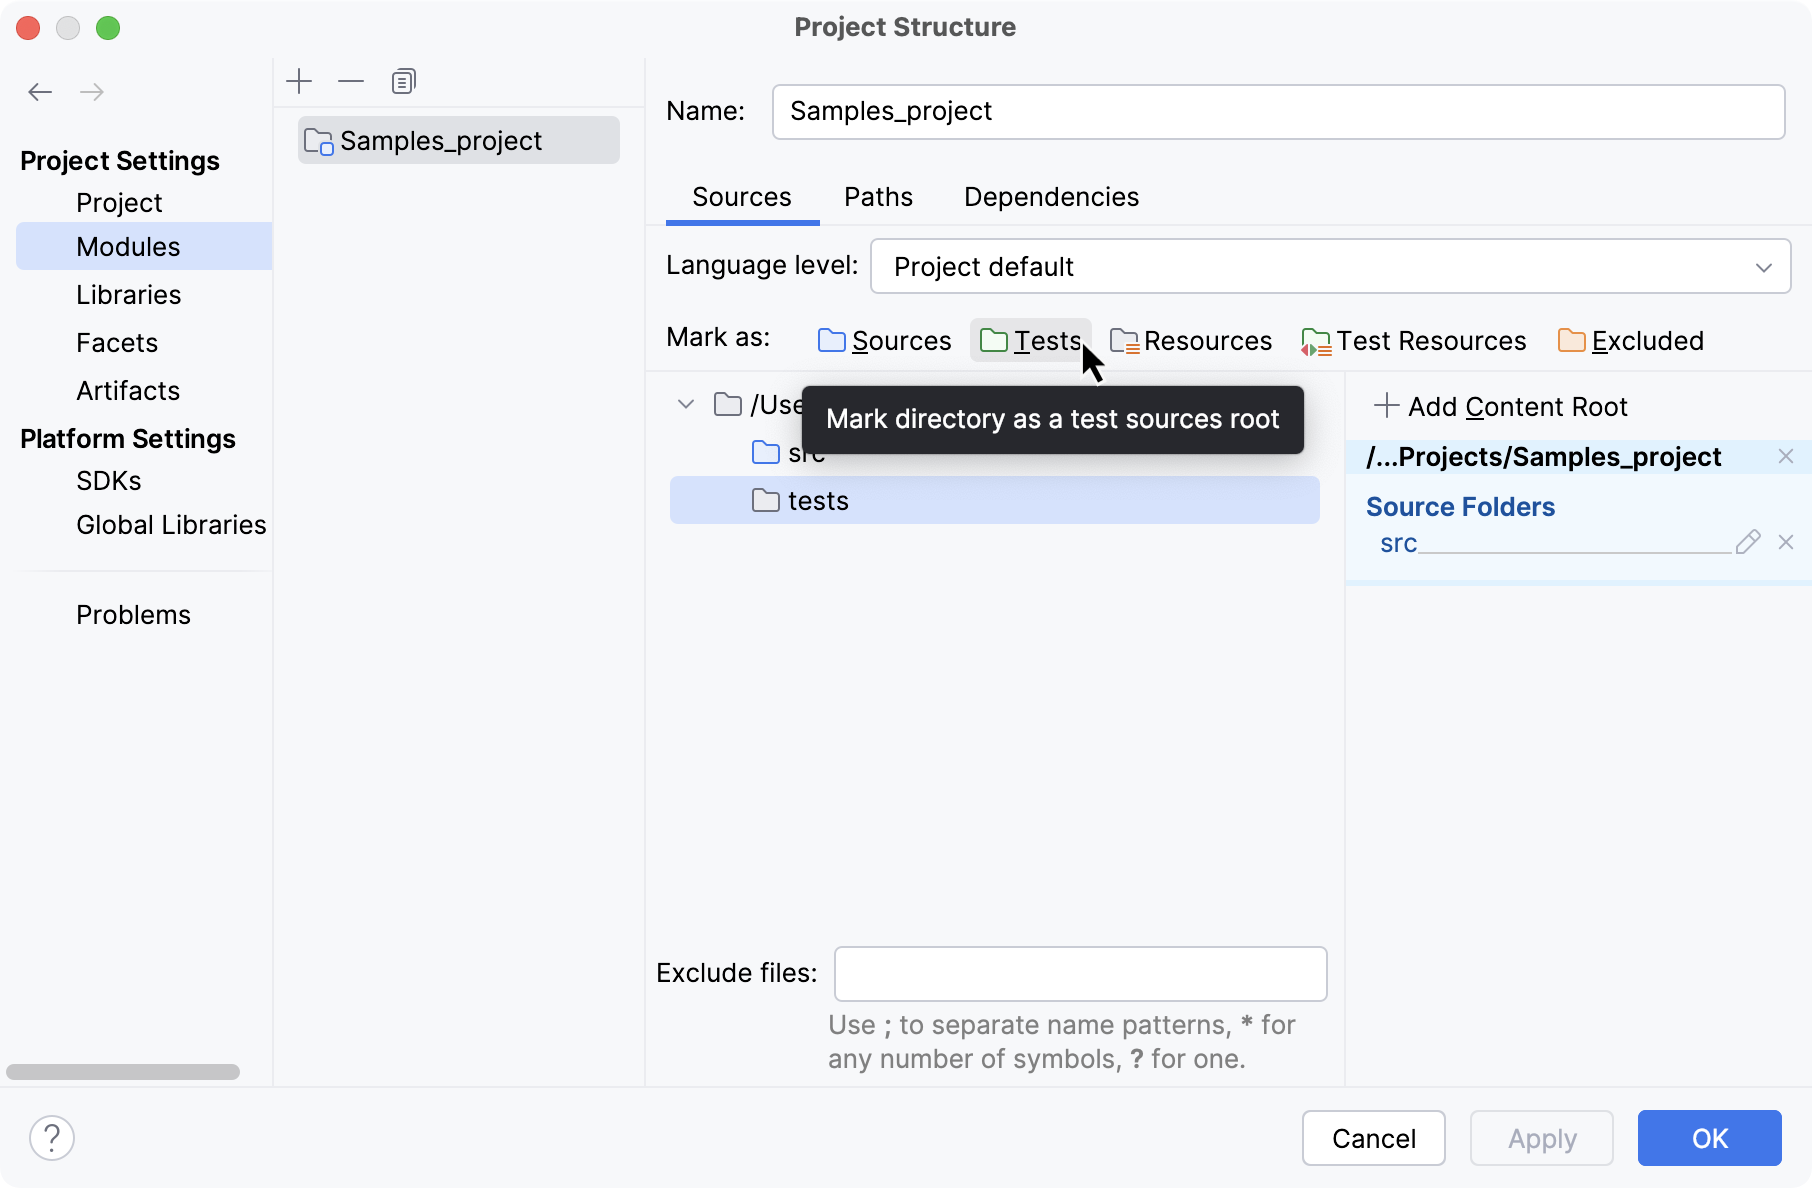Edit the src source folder properties

pyautogui.click(x=1748, y=542)
